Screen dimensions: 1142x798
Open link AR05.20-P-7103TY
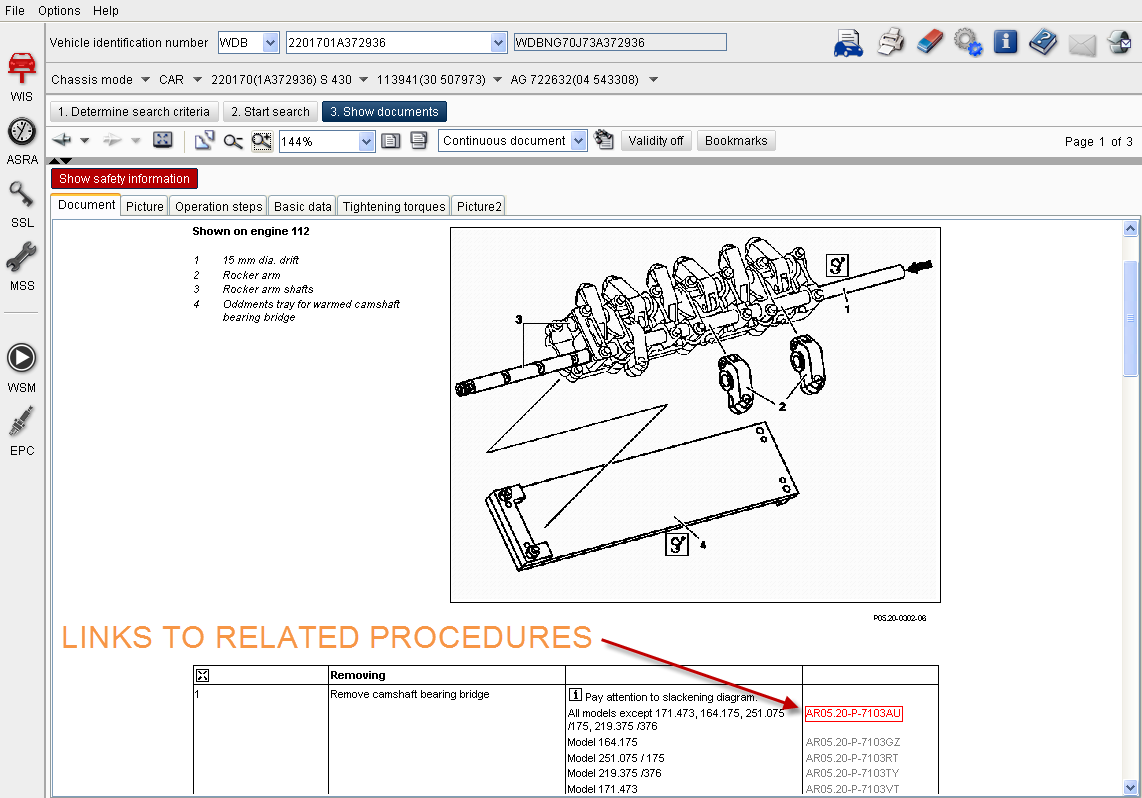[852, 773]
